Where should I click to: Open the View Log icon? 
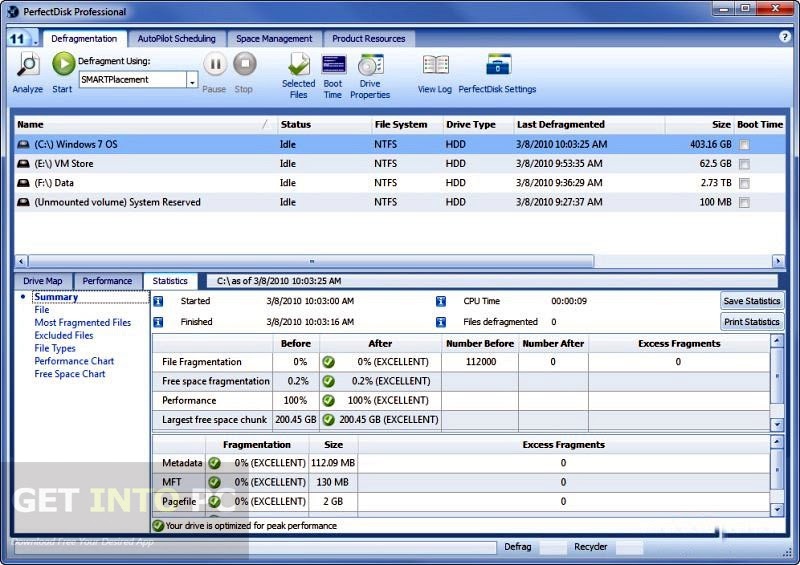click(435, 65)
